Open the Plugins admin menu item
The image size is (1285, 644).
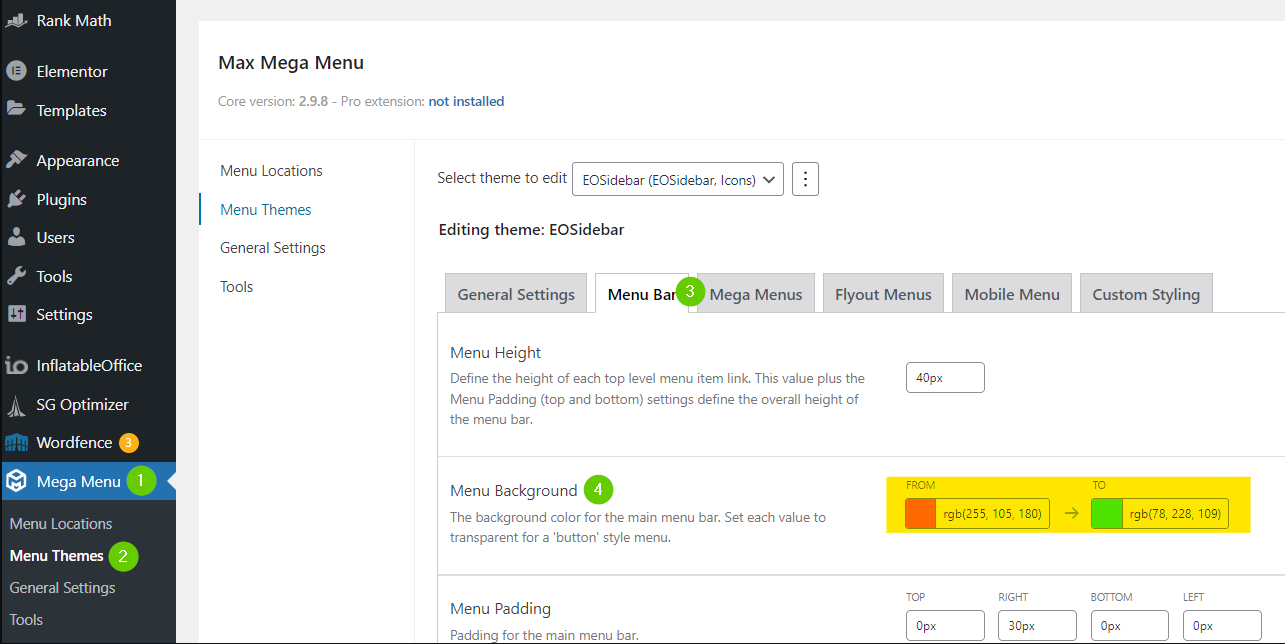click(88, 199)
